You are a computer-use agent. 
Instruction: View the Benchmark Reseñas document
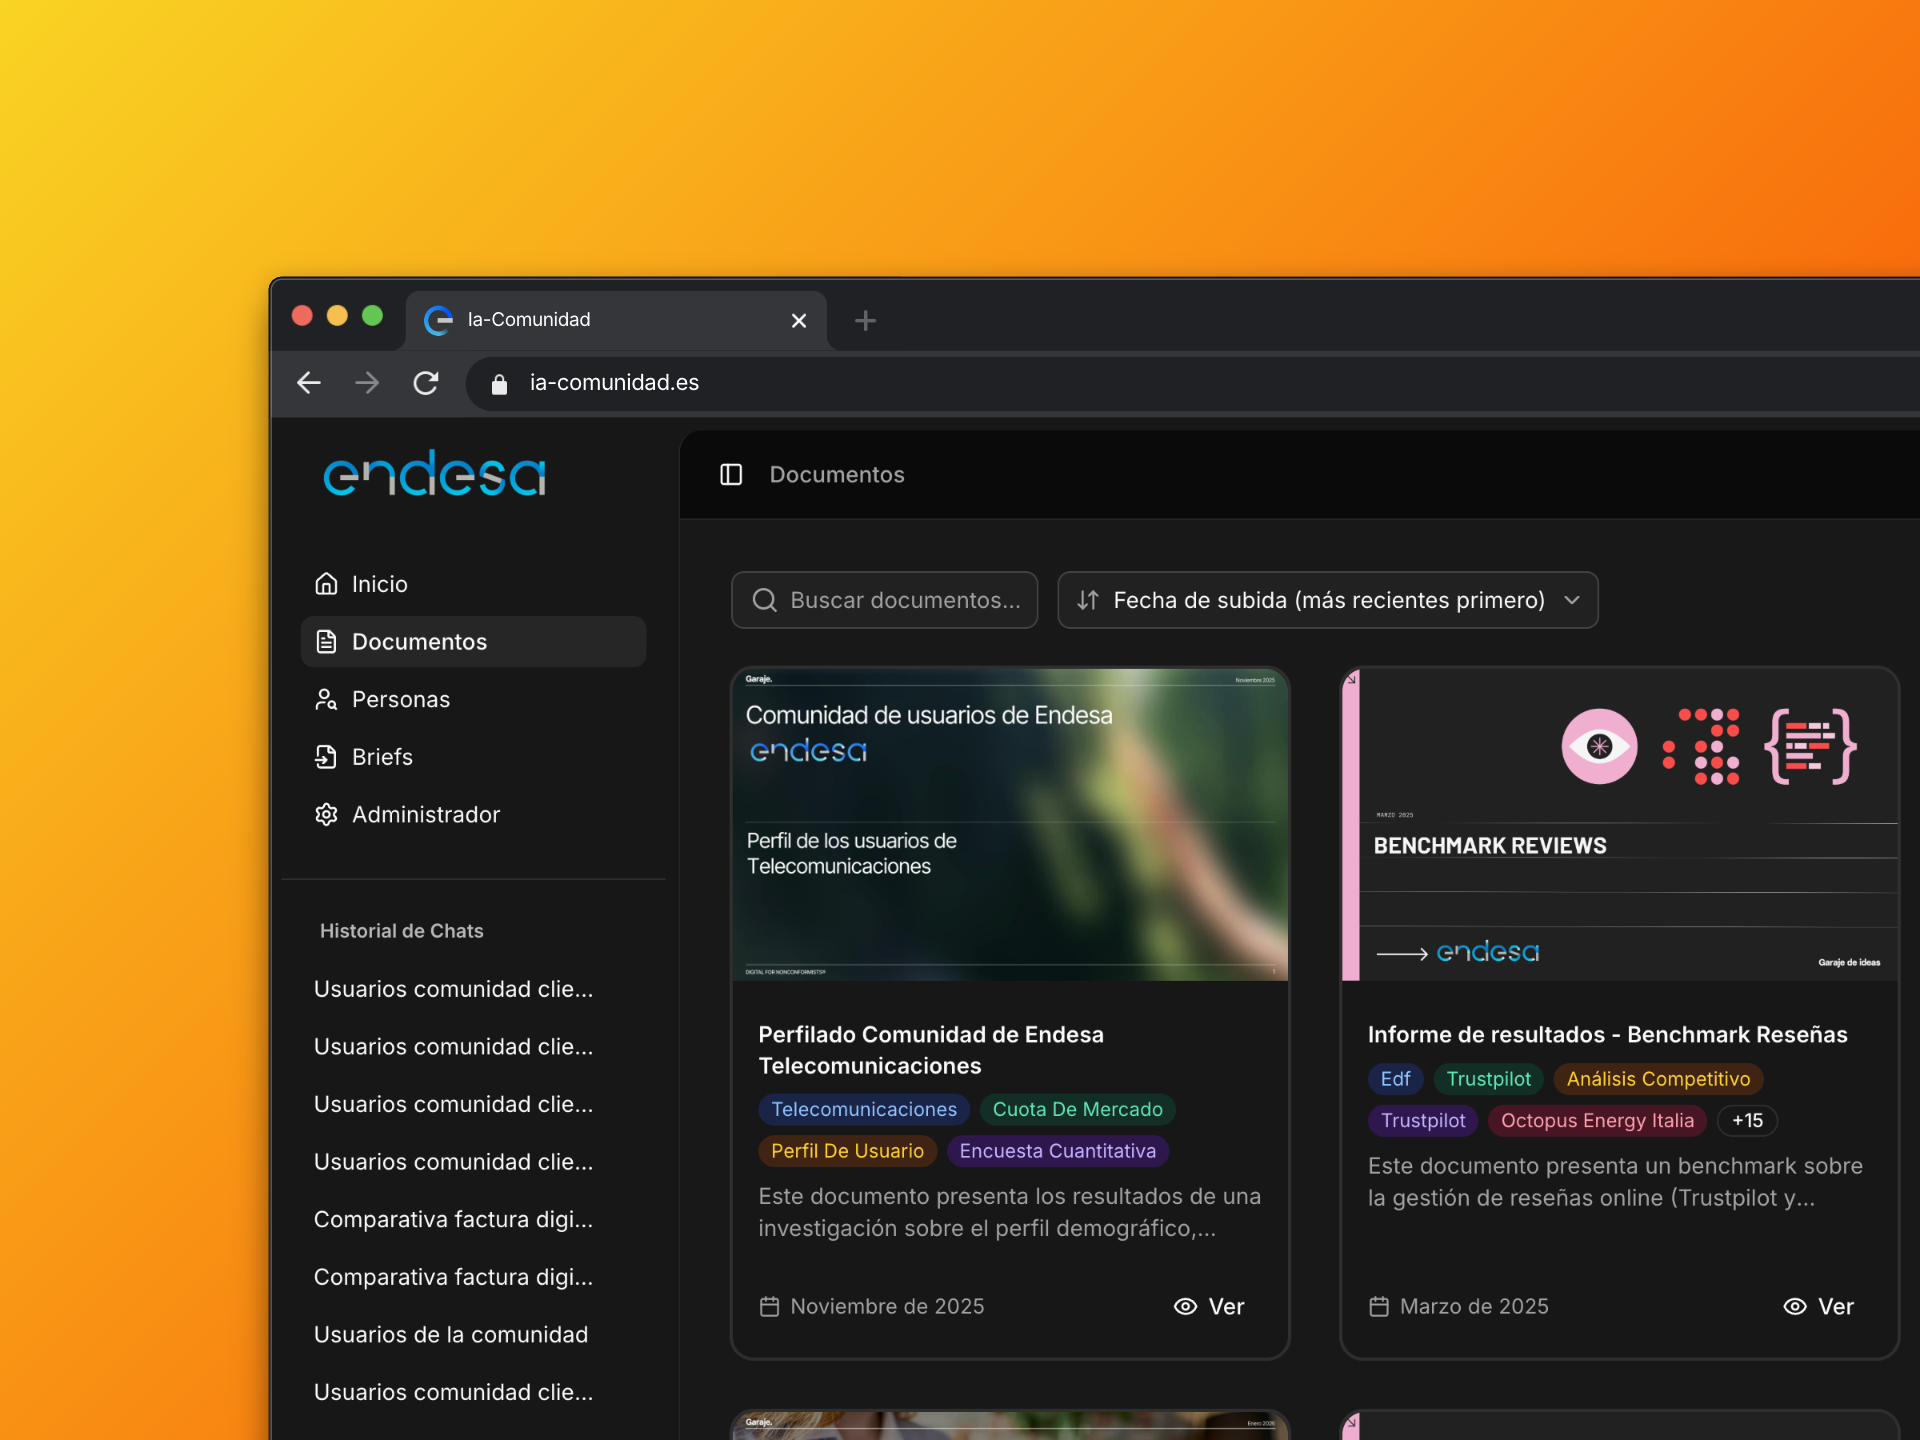1819,1306
